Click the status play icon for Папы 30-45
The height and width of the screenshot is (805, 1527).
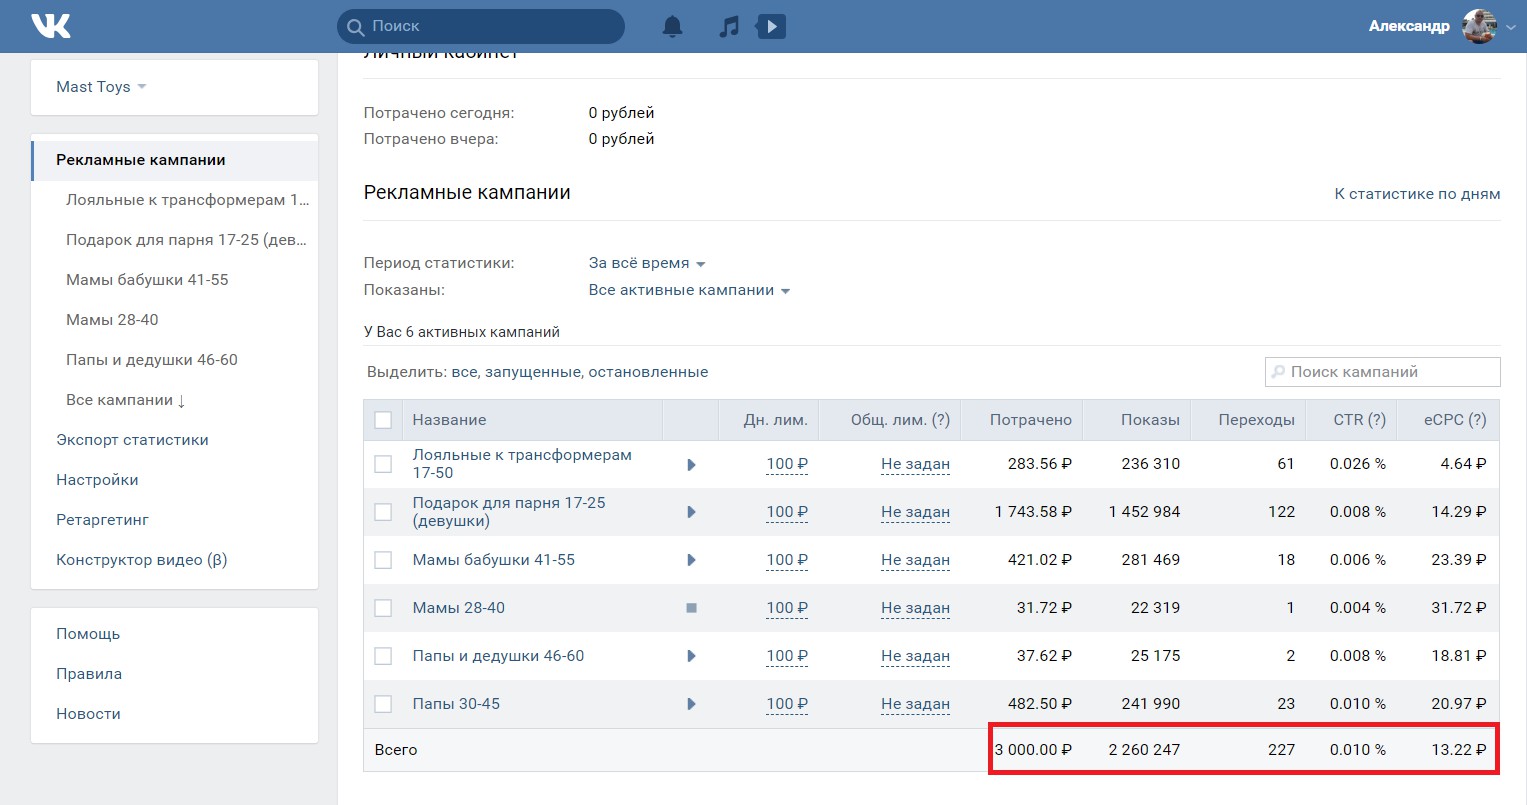pos(691,704)
